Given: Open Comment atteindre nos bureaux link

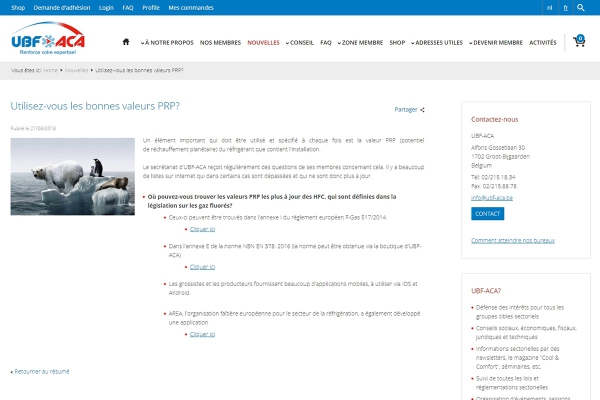Looking at the screenshot, I should tap(513, 240).
